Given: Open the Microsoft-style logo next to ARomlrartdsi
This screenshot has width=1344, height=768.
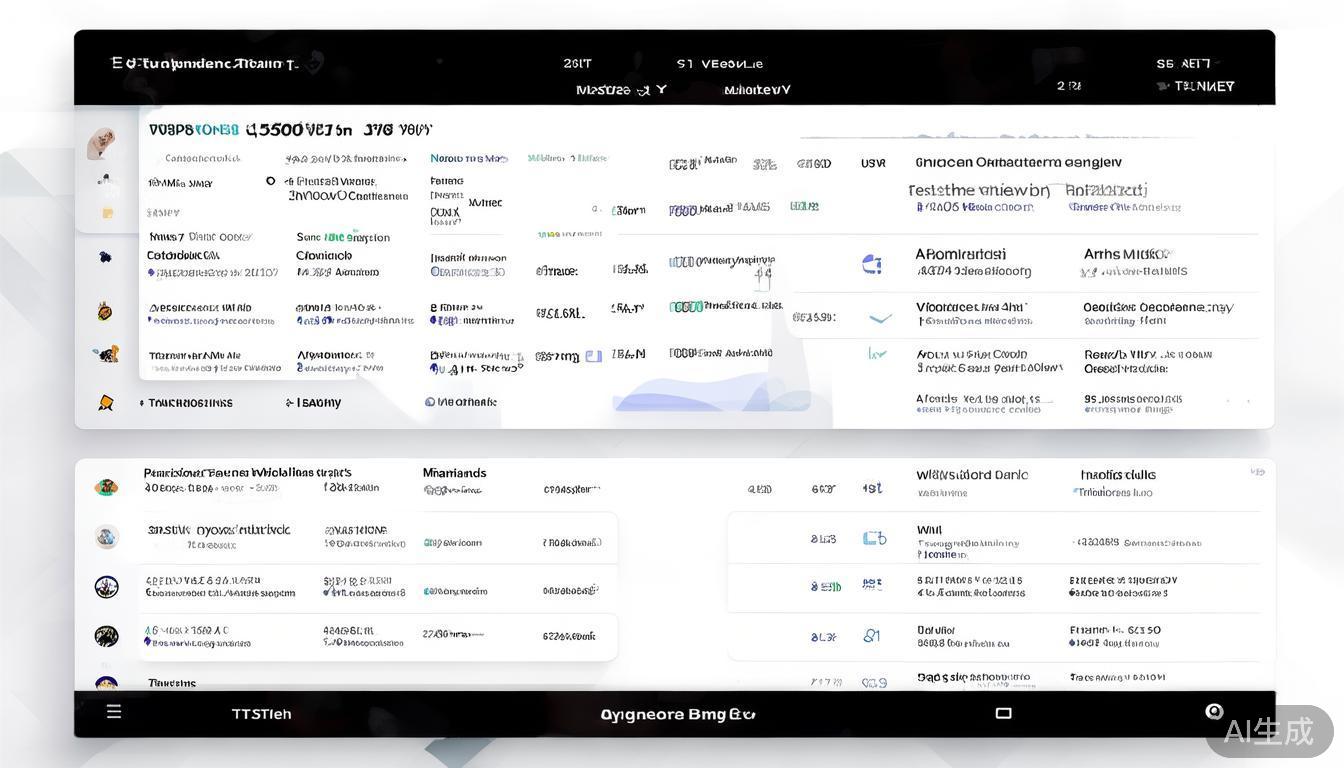Looking at the screenshot, I should (x=871, y=263).
